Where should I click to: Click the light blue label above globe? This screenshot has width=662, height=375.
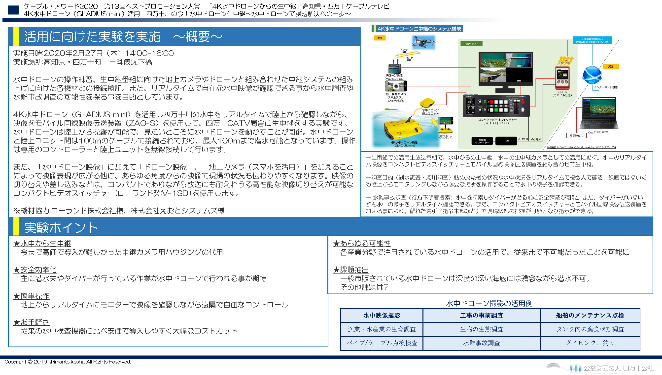point(592,40)
